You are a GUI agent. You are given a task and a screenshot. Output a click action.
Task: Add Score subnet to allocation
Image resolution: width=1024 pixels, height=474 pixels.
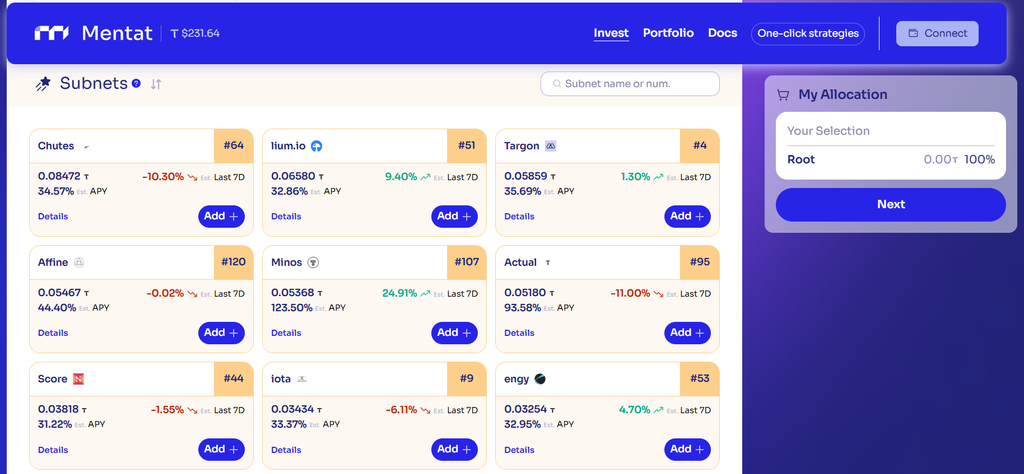pyautogui.click(x=221, y=449)
